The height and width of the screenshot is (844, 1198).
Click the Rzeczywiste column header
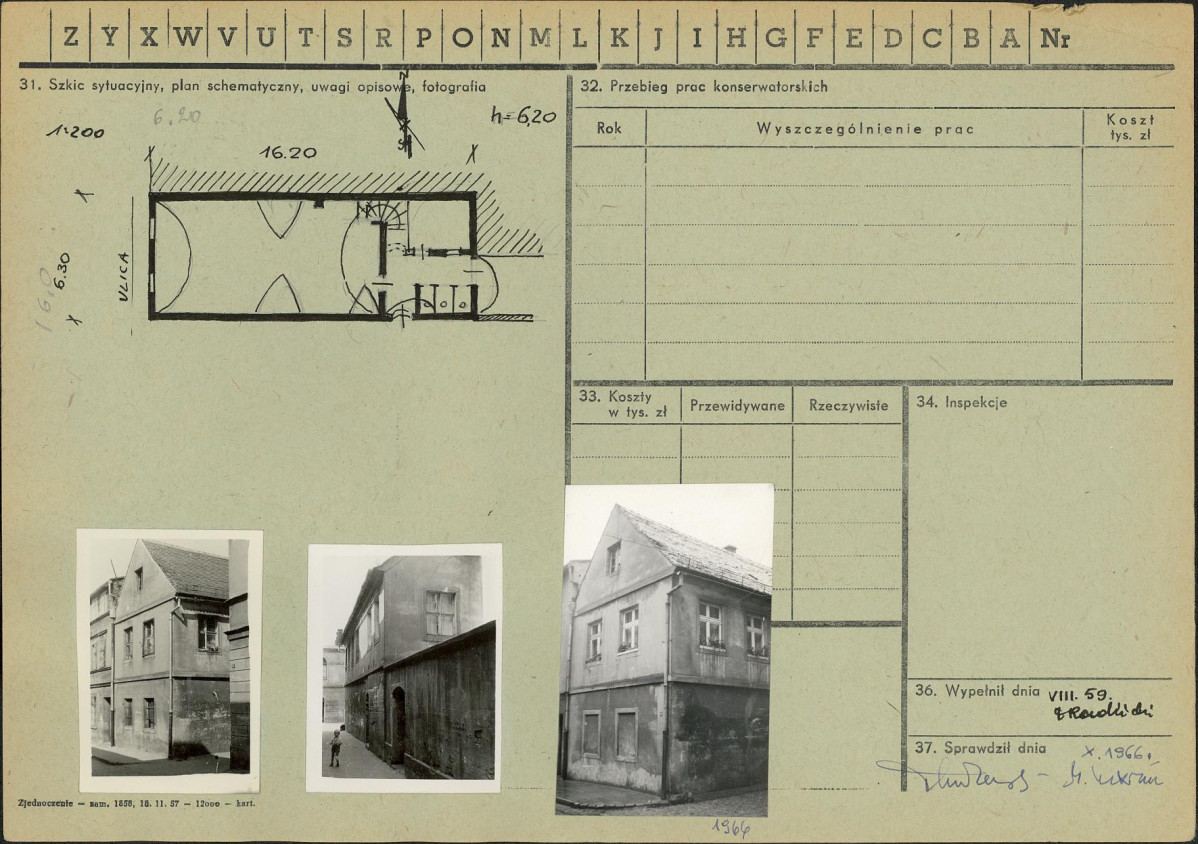click(848, 405)
